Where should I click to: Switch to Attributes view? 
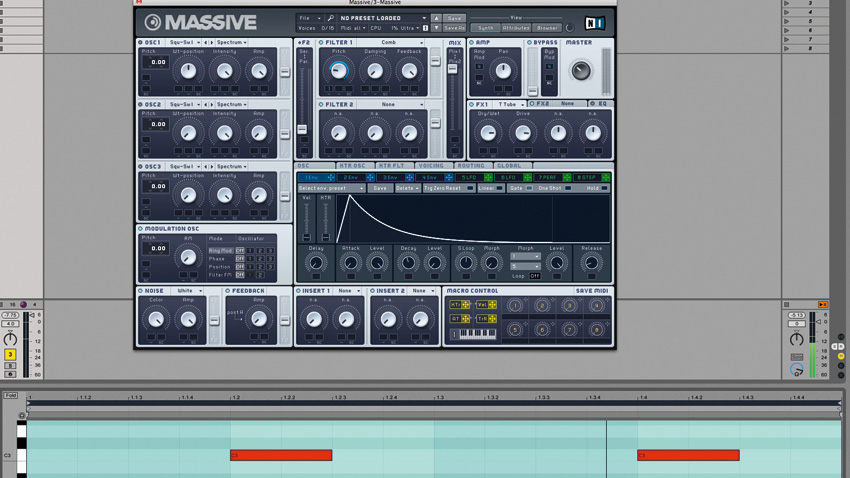coord(516,28)
